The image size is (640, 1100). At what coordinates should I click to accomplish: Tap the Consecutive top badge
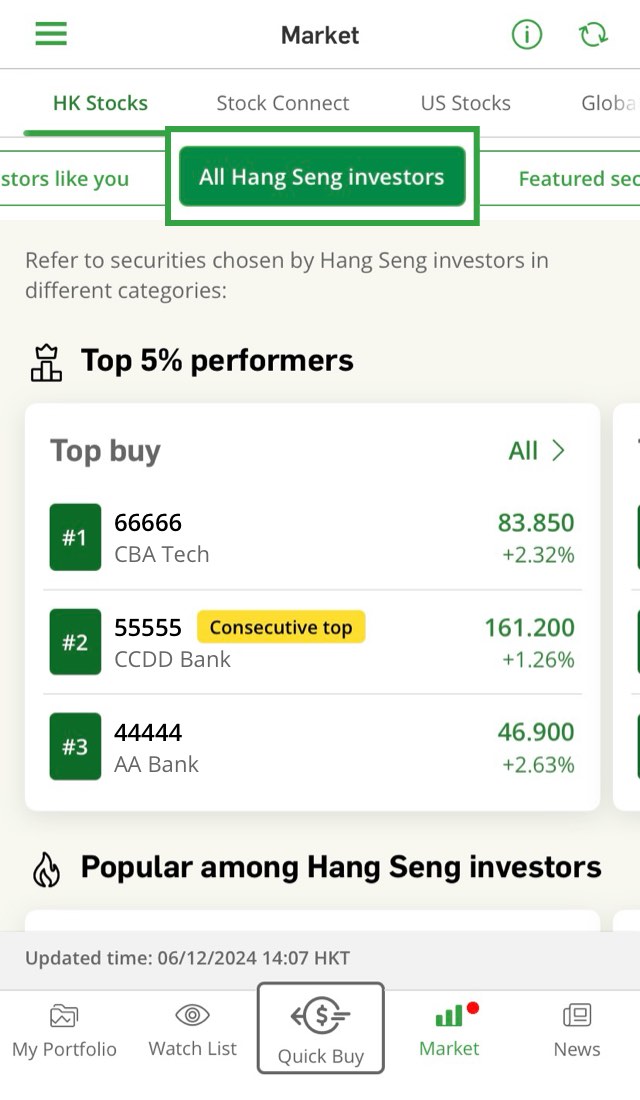coord(281,628)
